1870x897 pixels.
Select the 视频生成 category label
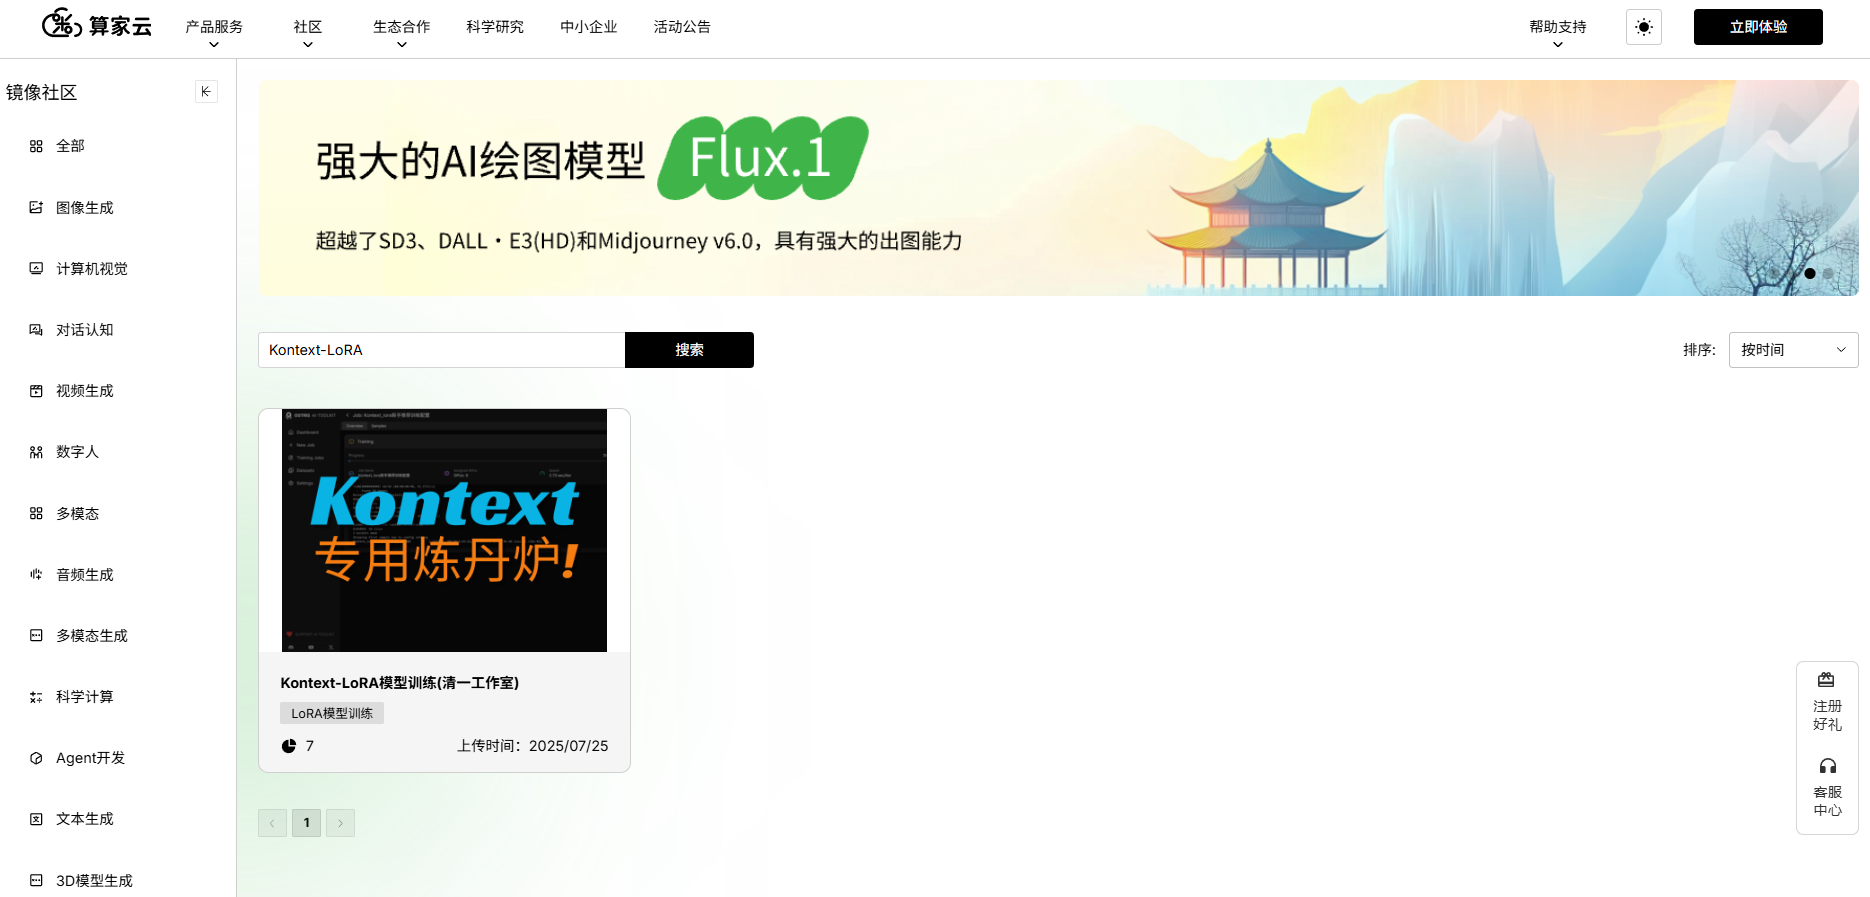click(85, 391)
